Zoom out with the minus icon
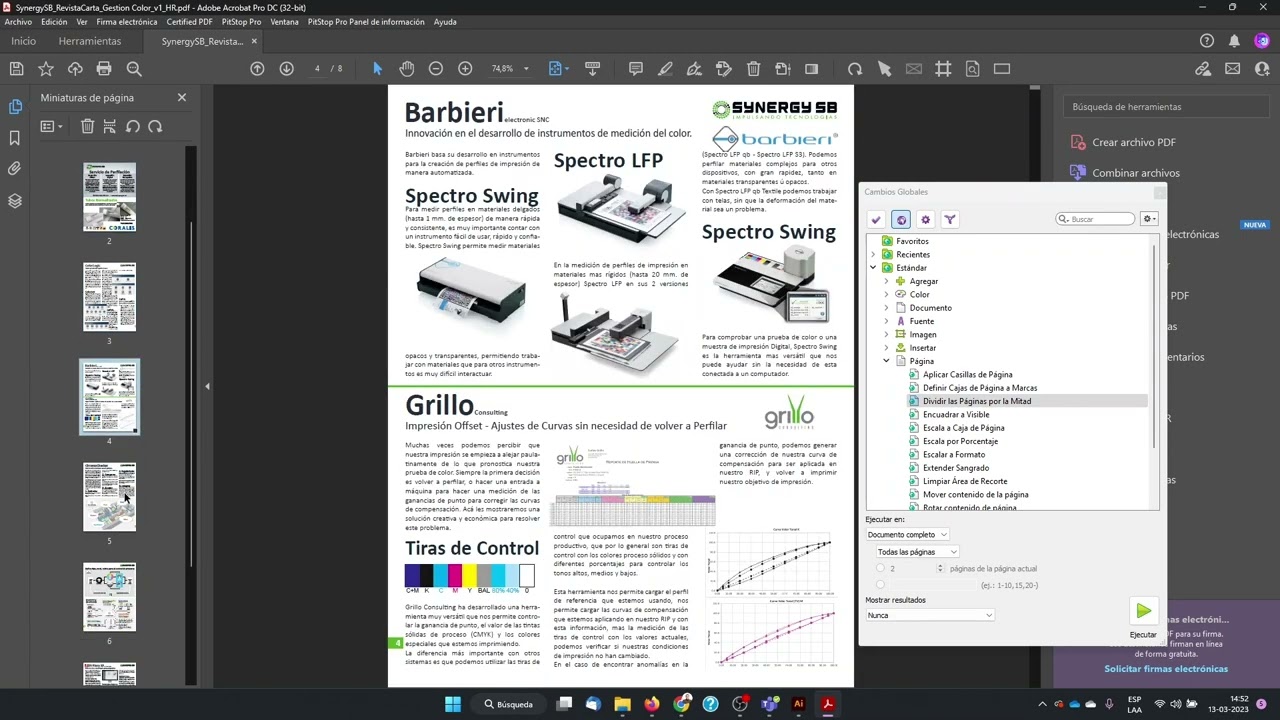 pyautogui.click(x=436, y=69)
